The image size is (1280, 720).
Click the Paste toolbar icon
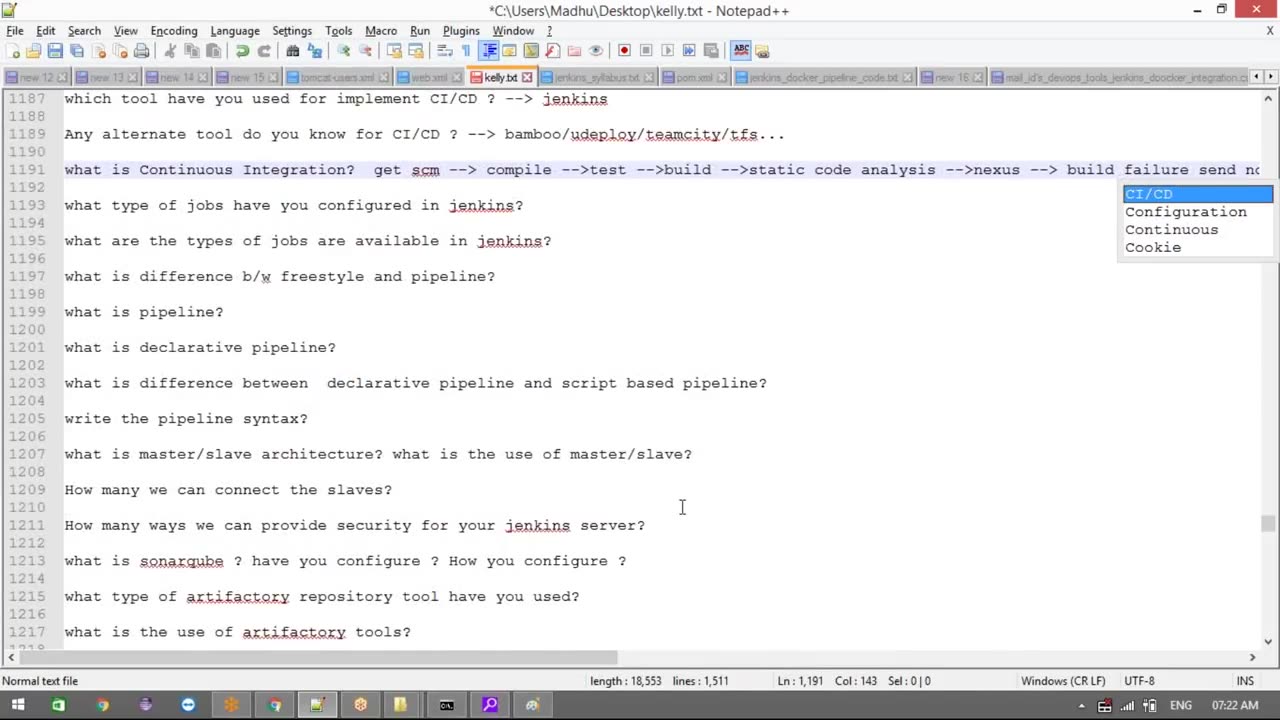click(213, 51)
